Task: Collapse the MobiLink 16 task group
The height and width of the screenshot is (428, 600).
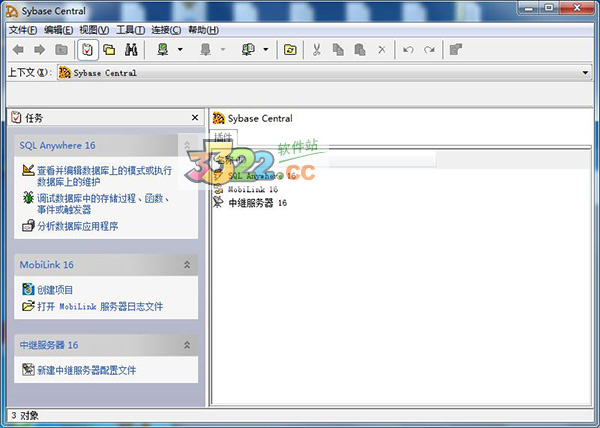Action: (187, 265)
